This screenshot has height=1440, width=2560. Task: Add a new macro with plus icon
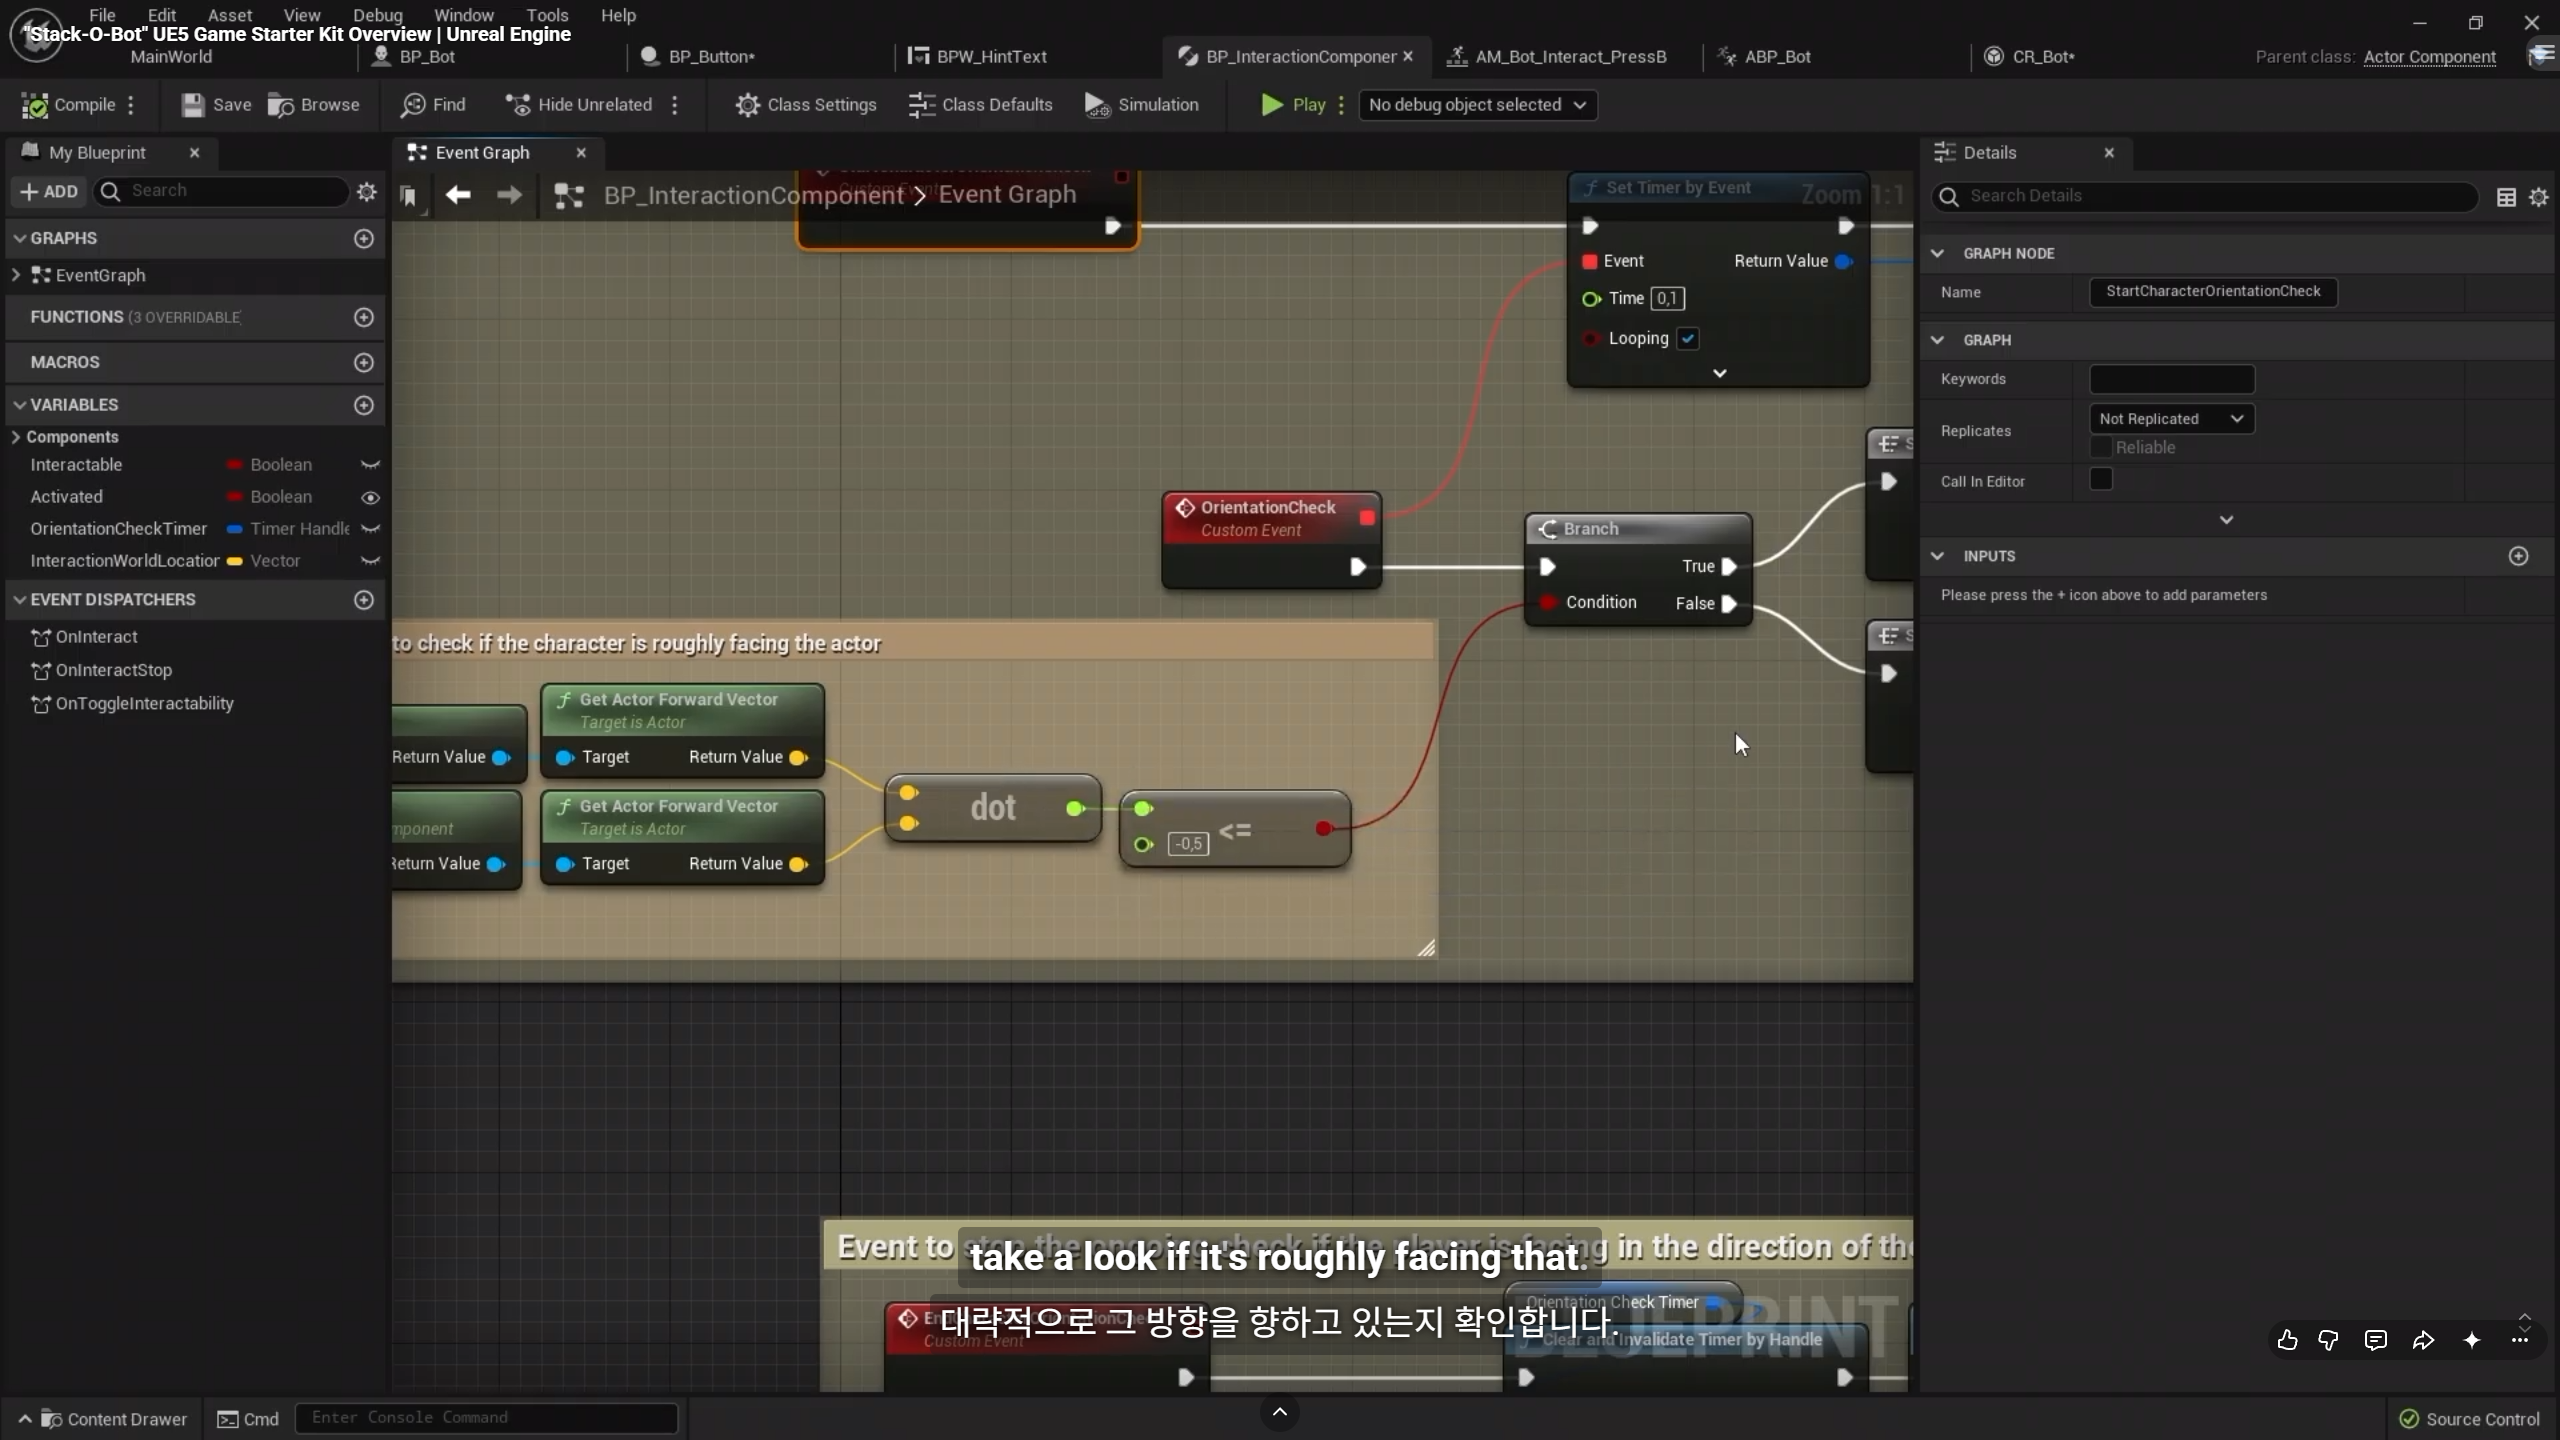pos(364,362)
